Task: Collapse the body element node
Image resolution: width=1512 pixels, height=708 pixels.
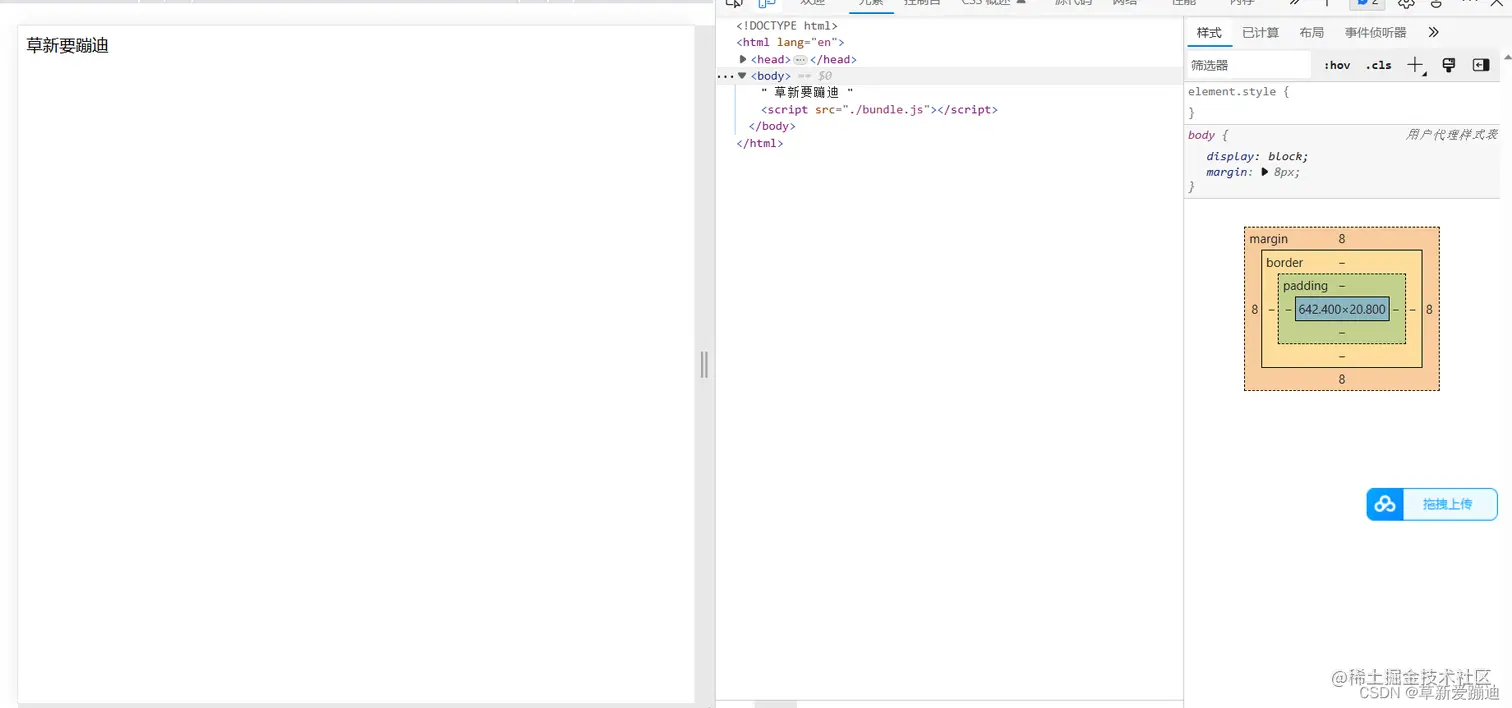Action: pos(742,76)
